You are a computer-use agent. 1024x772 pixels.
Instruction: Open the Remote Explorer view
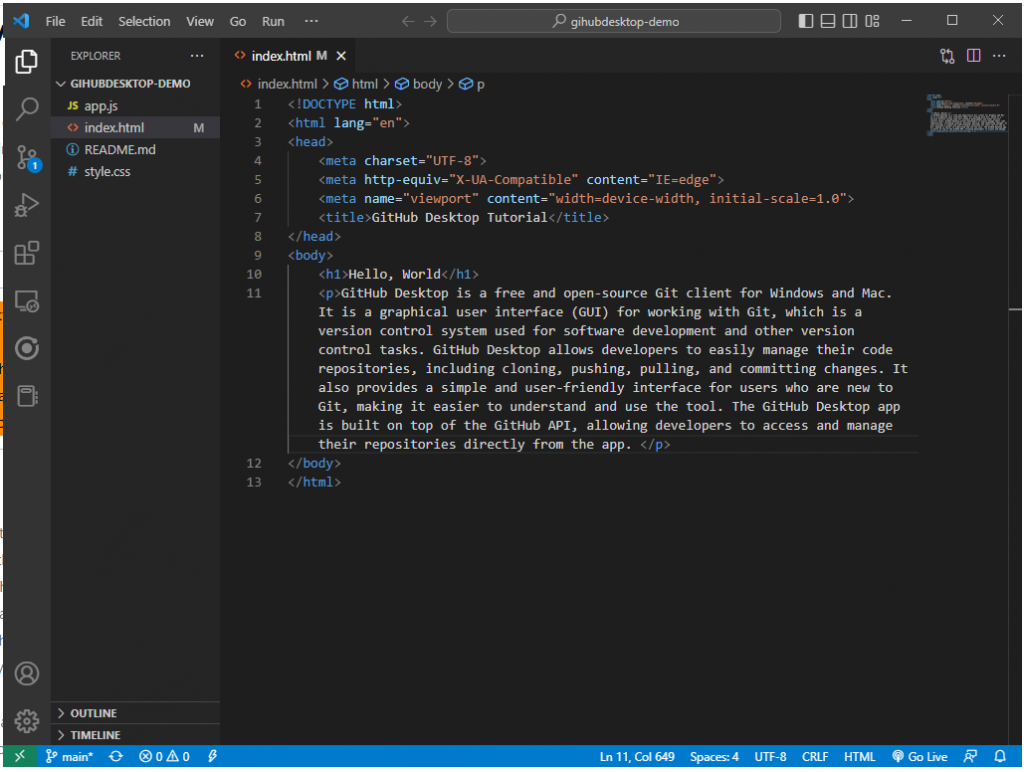27,301
